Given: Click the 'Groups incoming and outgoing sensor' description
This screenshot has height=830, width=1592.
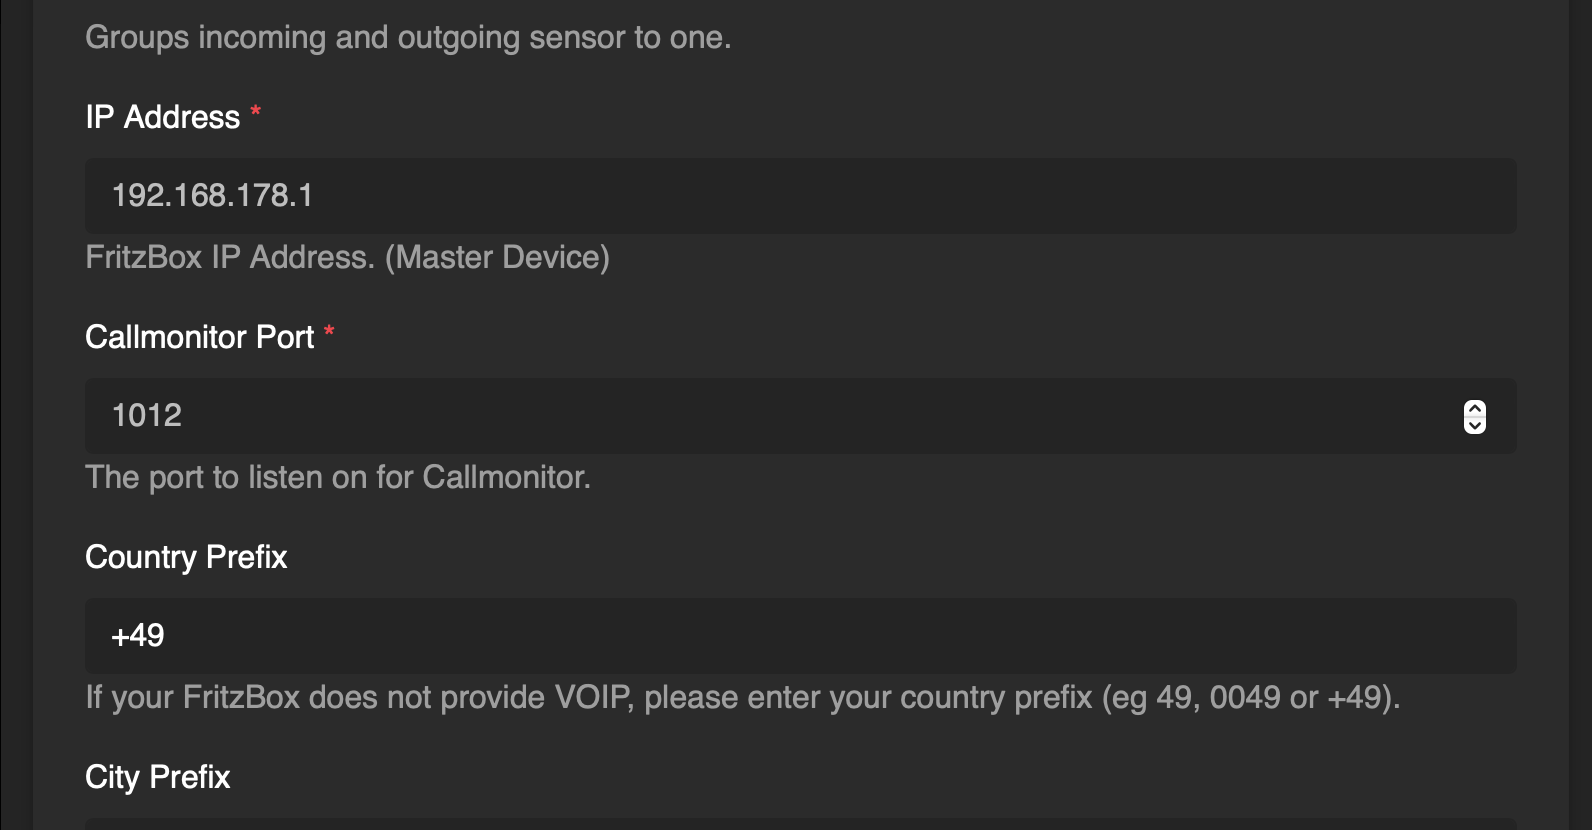Looking at the screenshot, I should 408,37.
